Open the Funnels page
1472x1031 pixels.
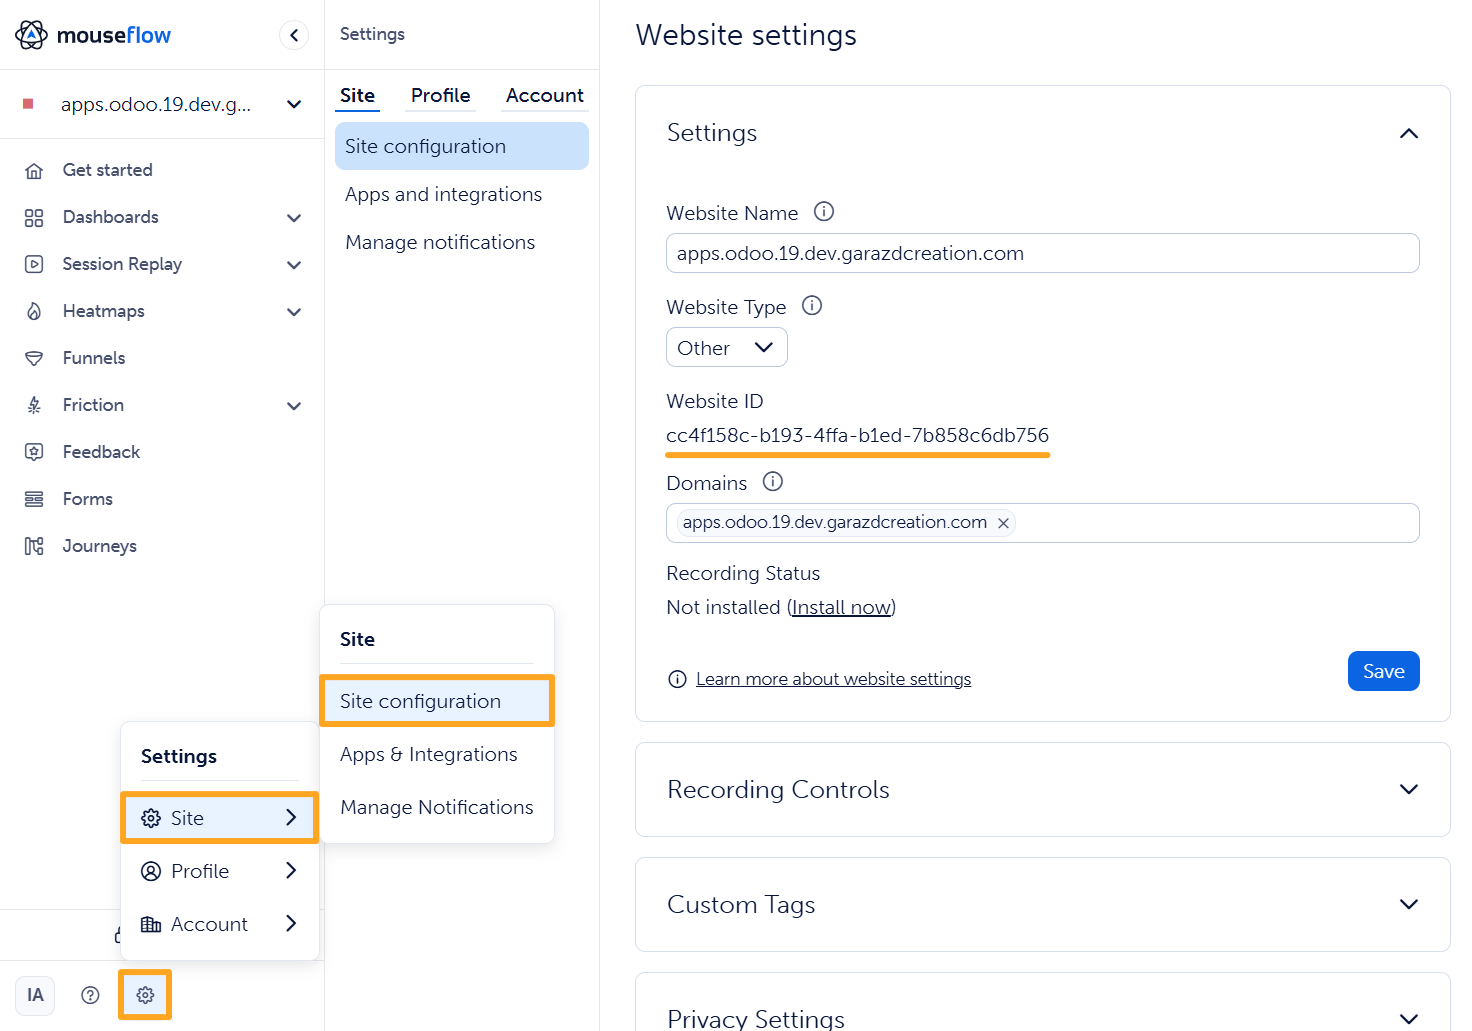(94, 358)
